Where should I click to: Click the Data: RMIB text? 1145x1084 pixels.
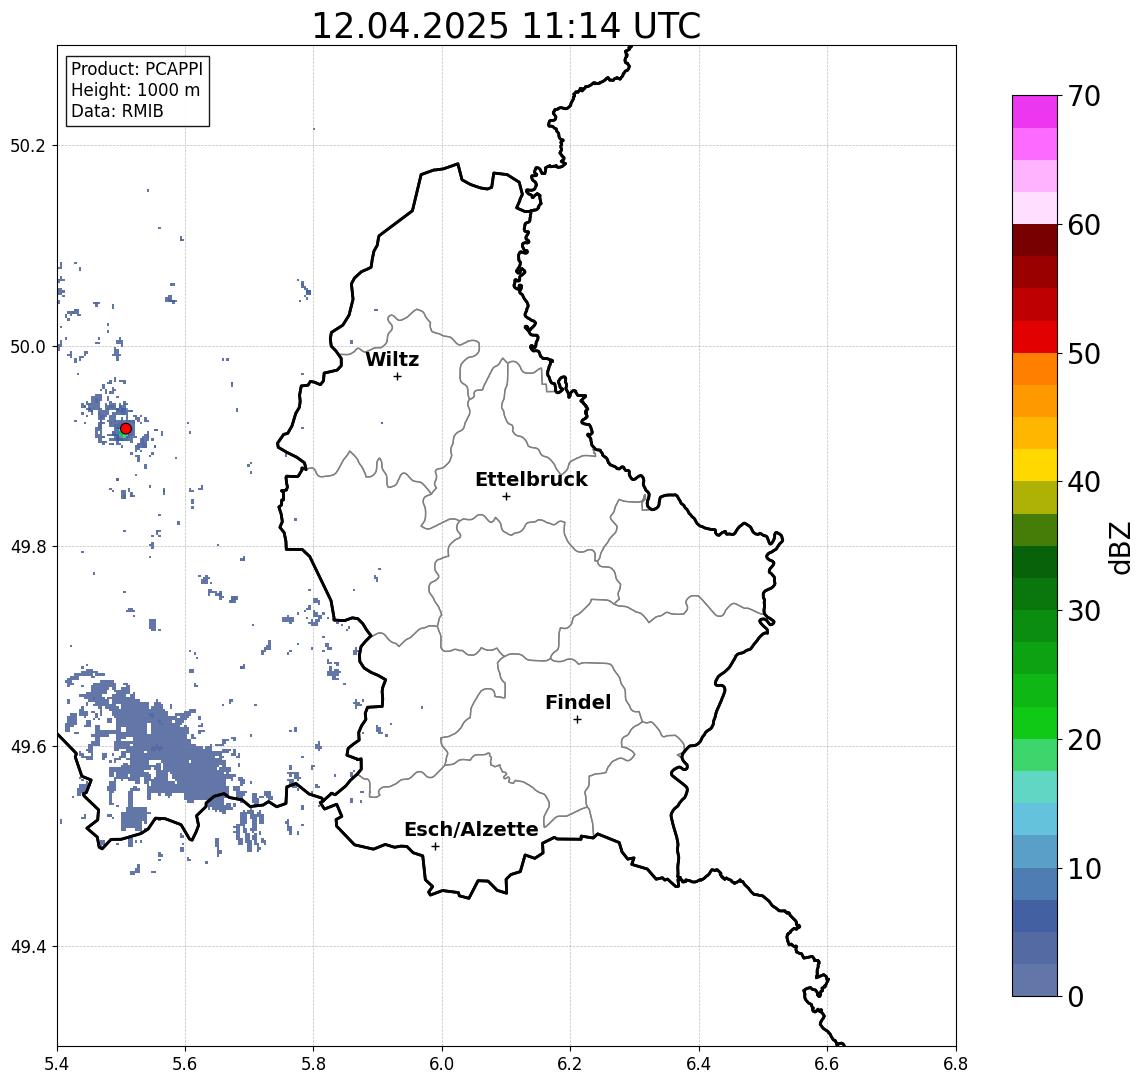pyautogui.click(x=117, y=111)
